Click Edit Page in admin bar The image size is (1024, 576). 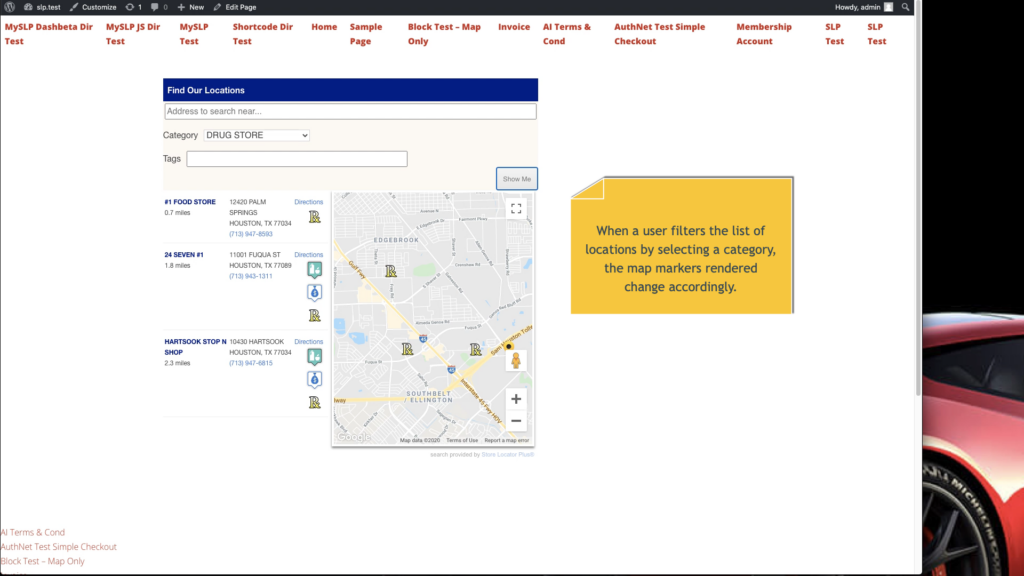point(234,7)
